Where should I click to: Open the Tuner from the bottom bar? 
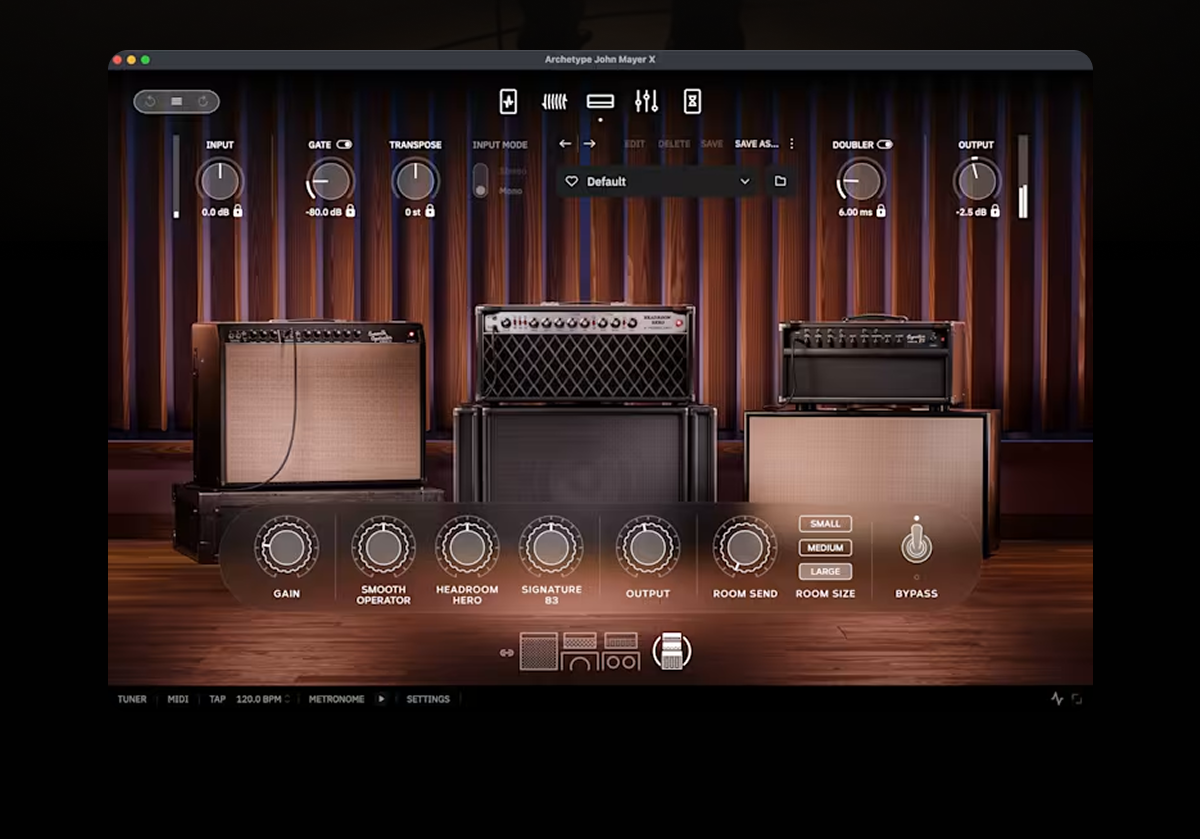point(132,699)
